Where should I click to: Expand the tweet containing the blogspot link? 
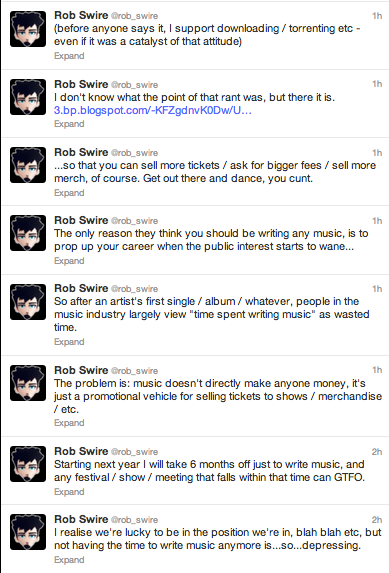[69, 124]
